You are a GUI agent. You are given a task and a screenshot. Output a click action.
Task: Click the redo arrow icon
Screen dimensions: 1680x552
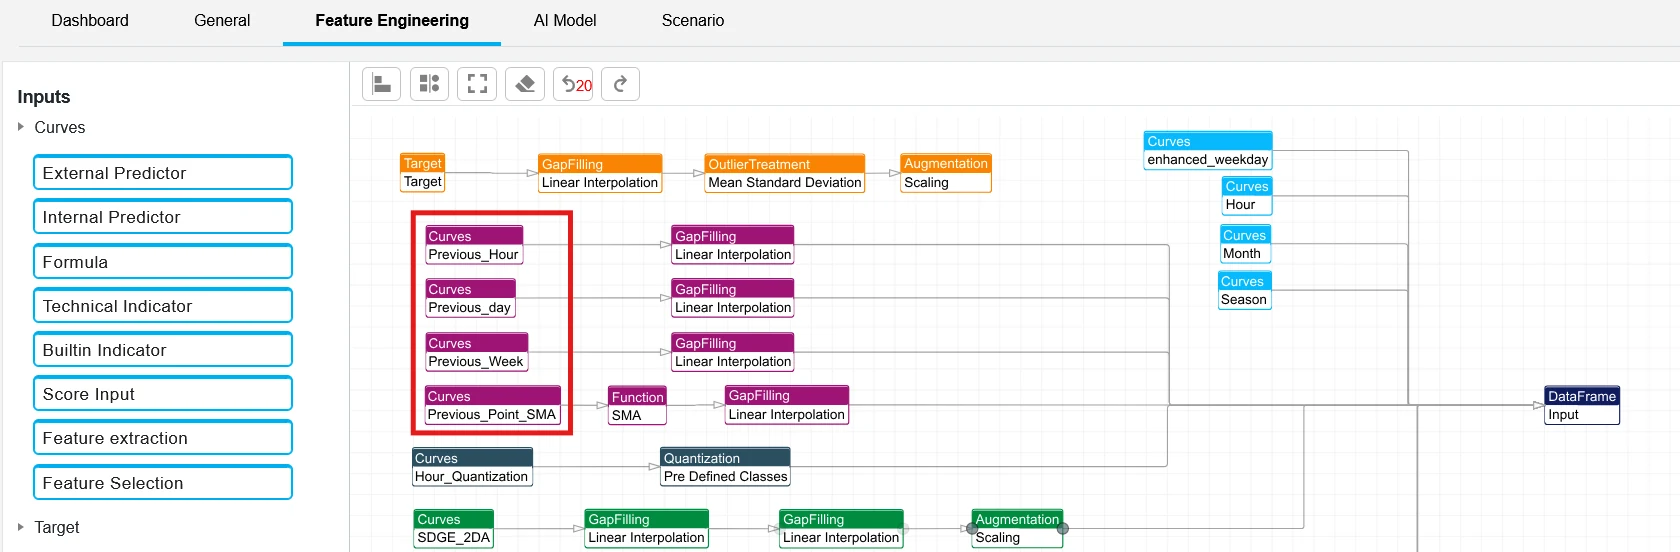click(620, 84)
